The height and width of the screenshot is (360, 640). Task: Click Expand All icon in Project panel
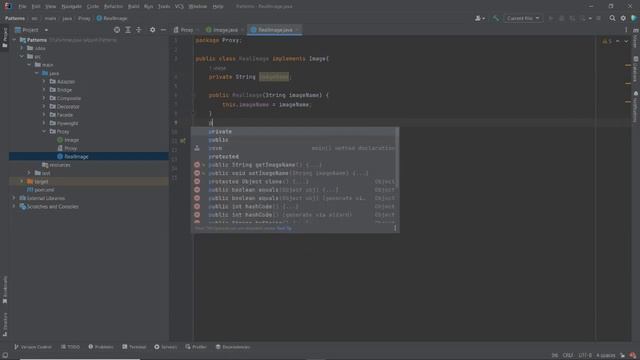(x=128, y=30)
